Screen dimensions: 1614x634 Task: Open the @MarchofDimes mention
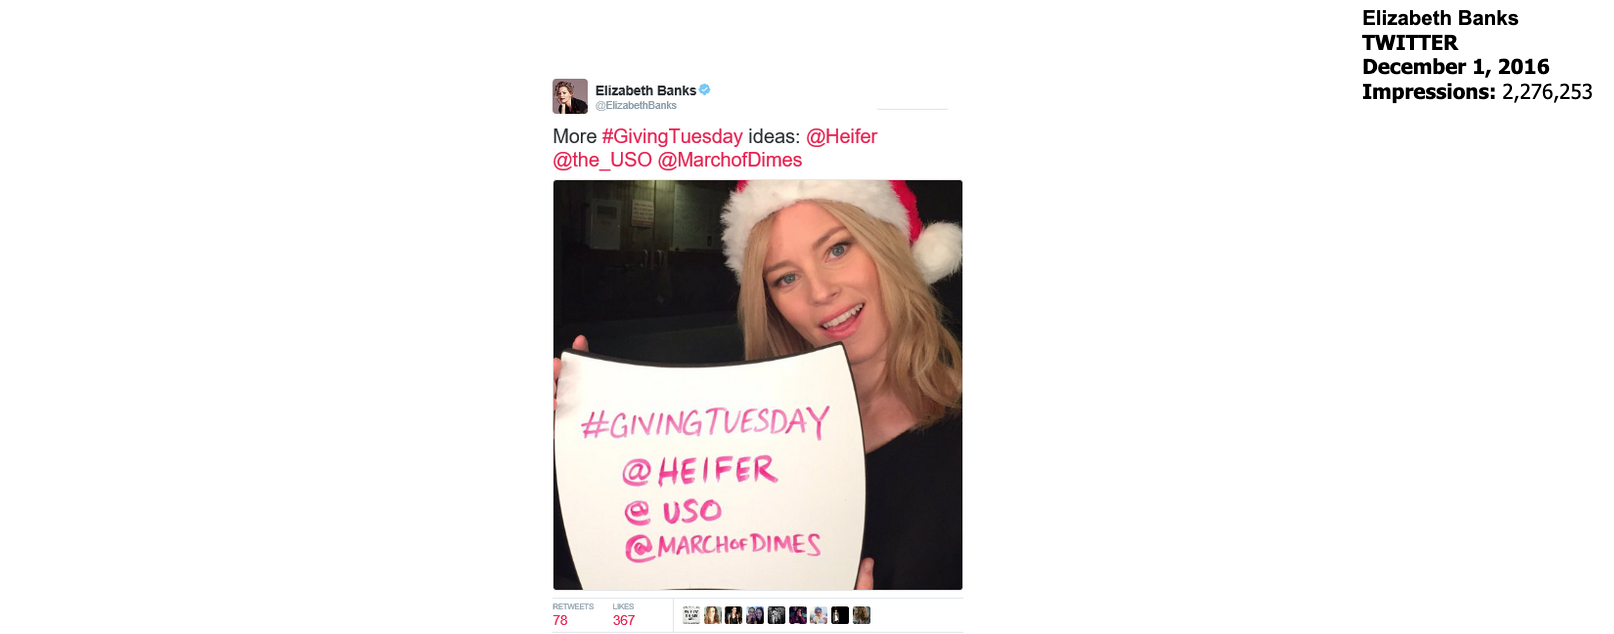pyautogui.click(x=730, y=160)
